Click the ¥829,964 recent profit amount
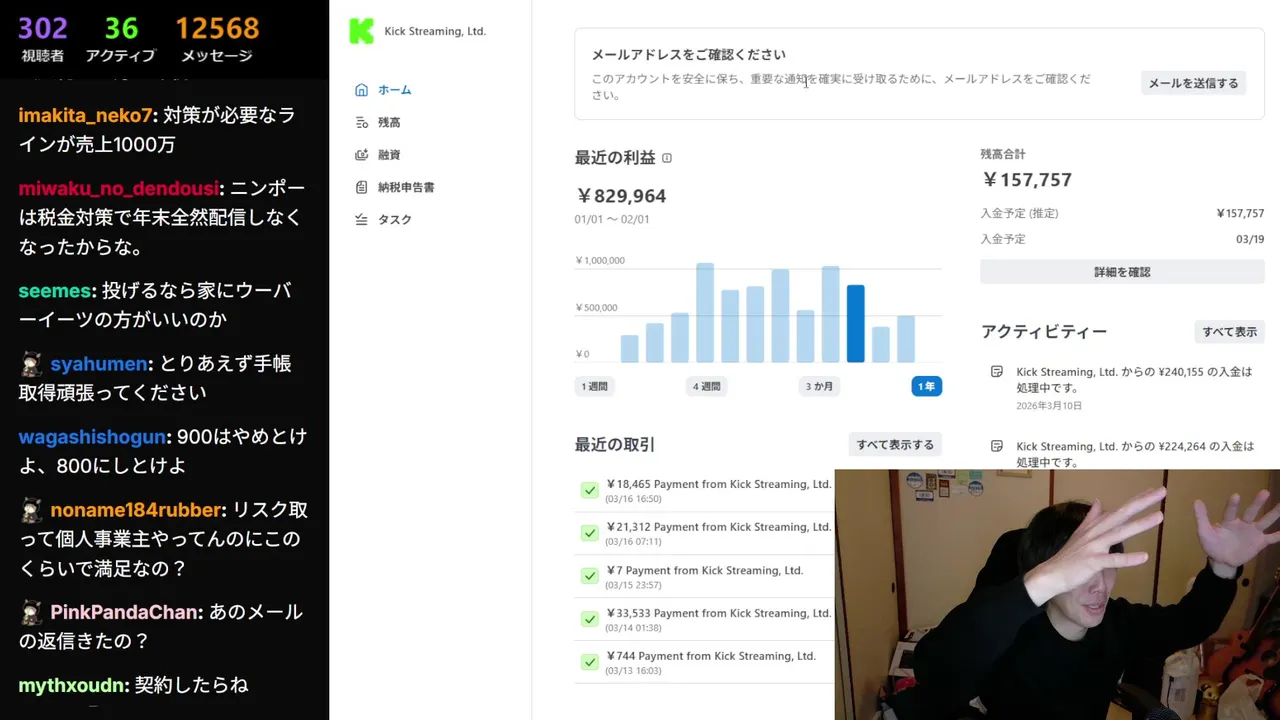This screenshot has width=1280, height=720. tap(621, 196)
